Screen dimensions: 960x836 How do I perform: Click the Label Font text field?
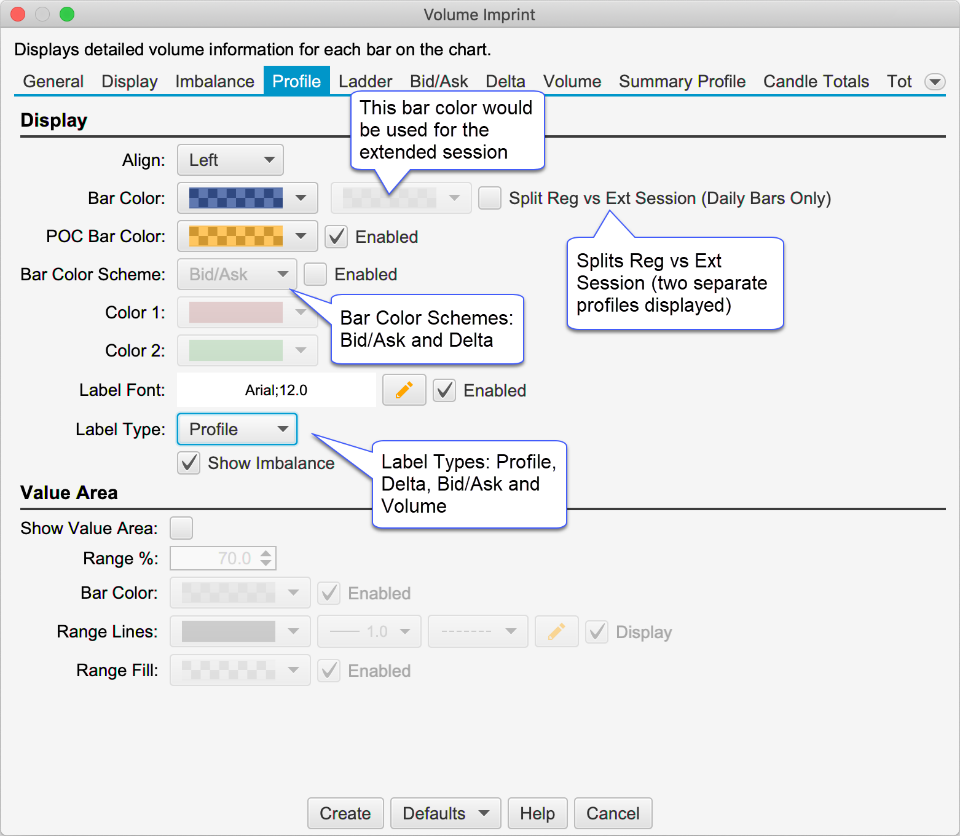point(276,390)
